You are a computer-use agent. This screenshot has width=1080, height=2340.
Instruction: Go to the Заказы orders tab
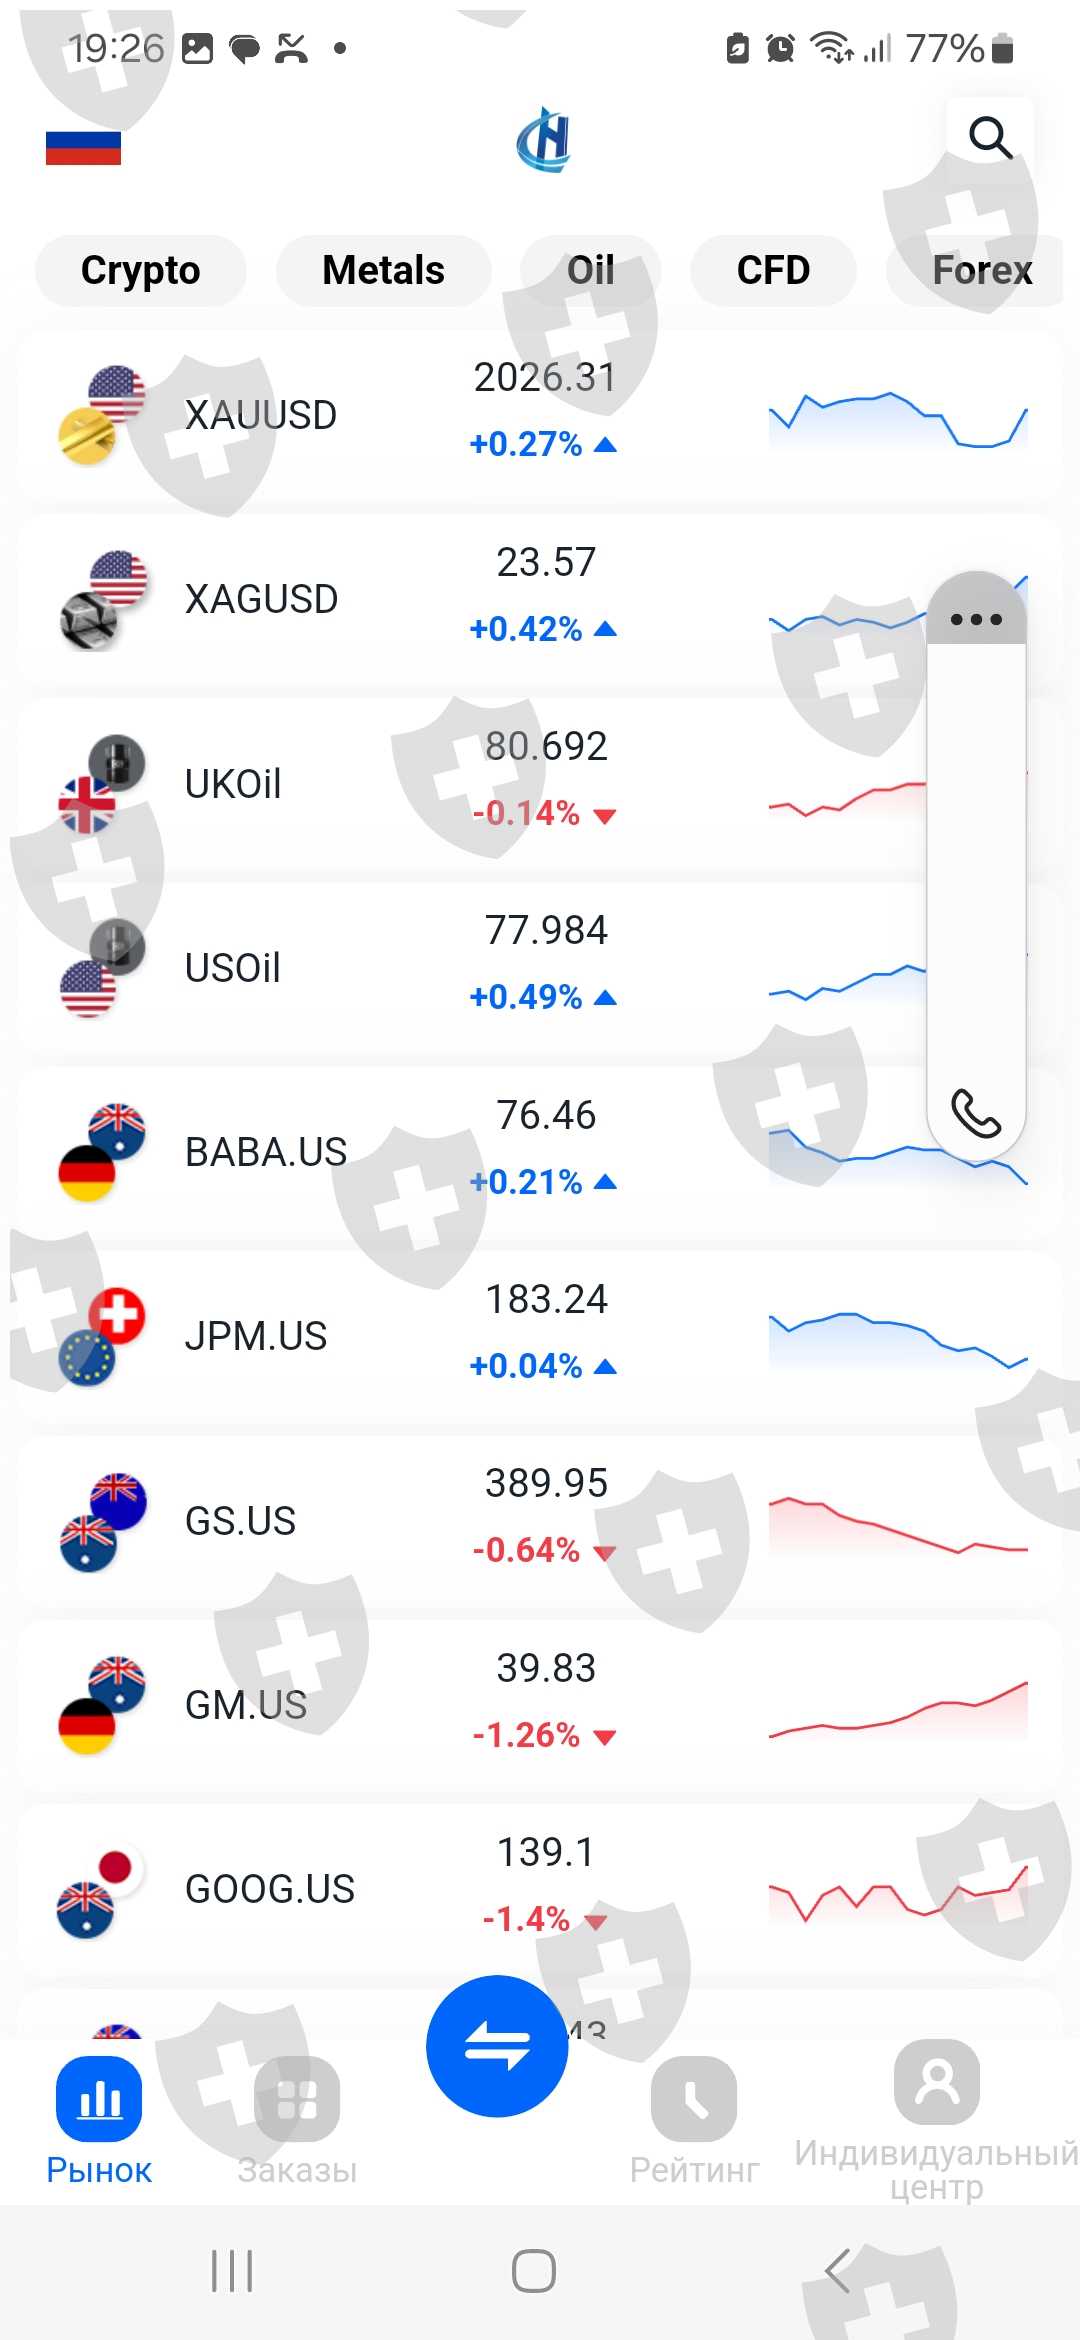[297, 2118]
